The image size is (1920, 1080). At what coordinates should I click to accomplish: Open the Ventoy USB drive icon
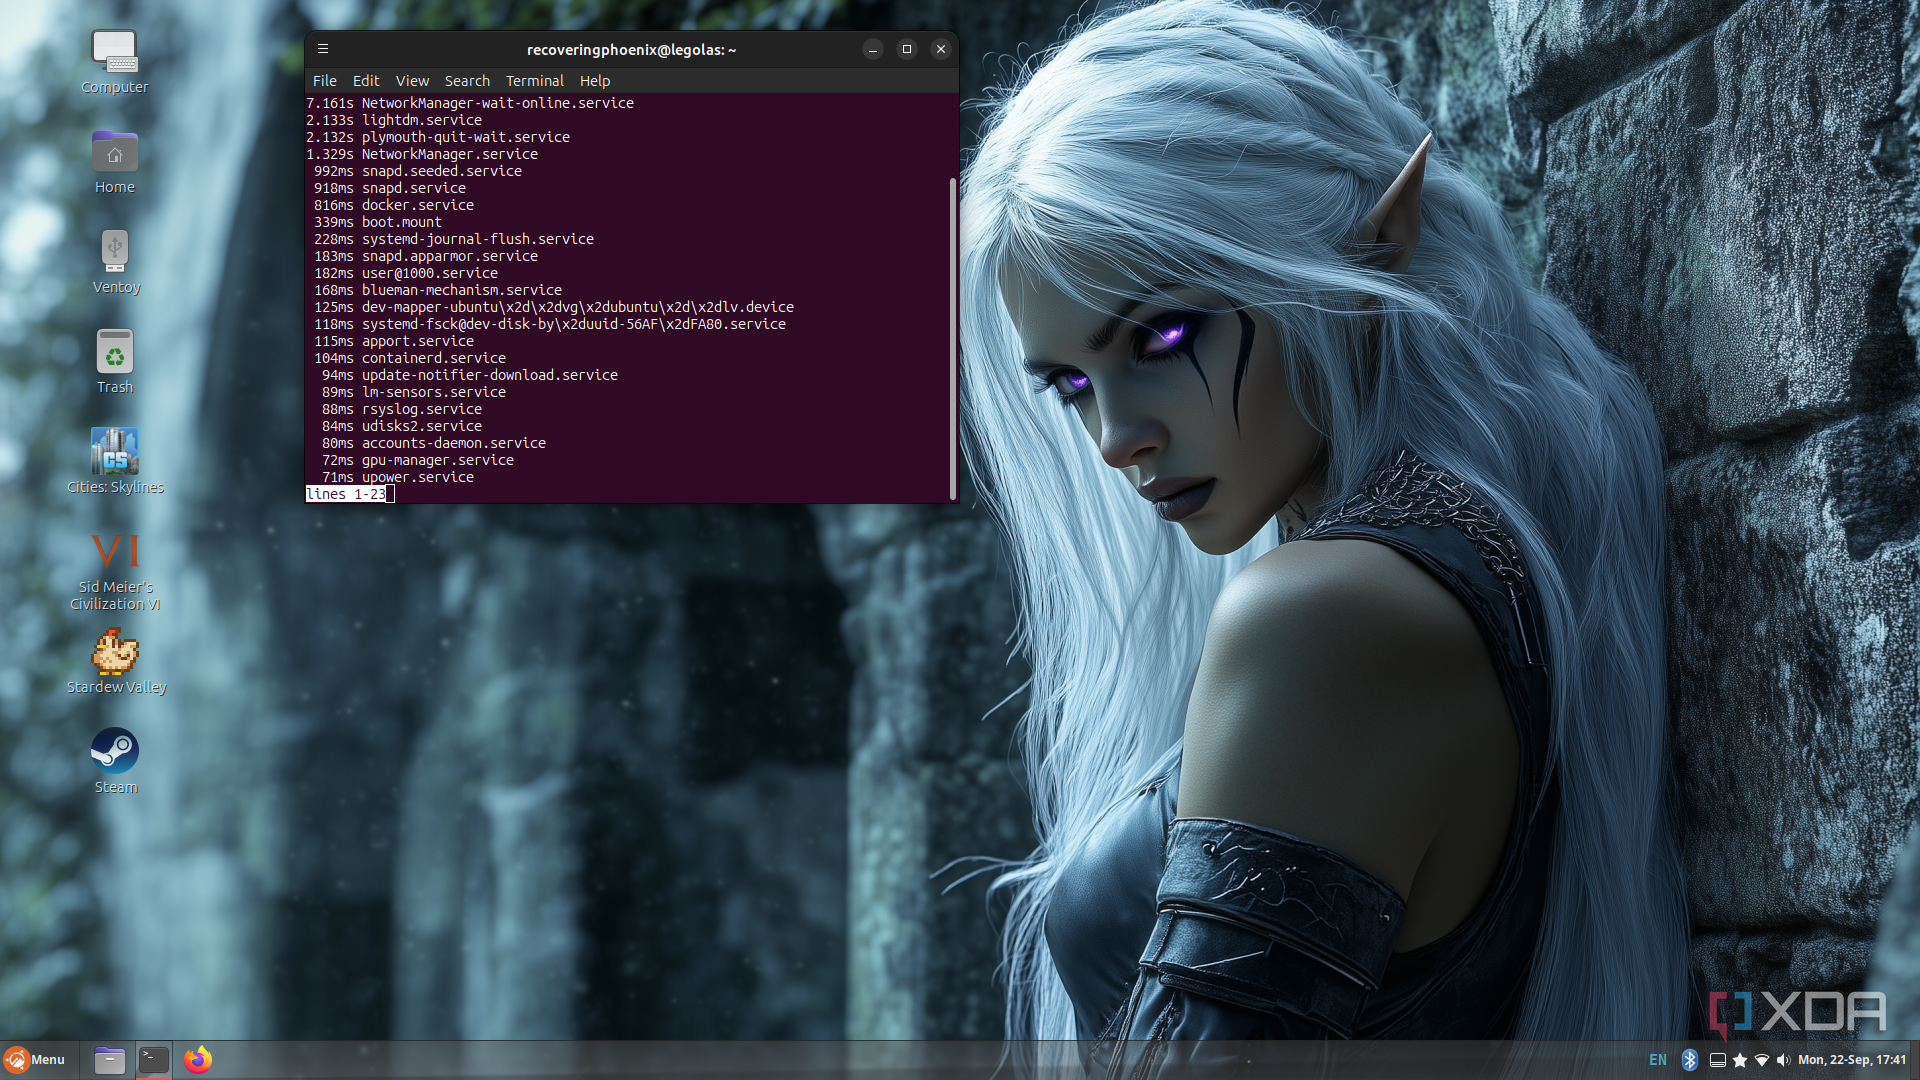pyautogui.click(x=115, y=251)
